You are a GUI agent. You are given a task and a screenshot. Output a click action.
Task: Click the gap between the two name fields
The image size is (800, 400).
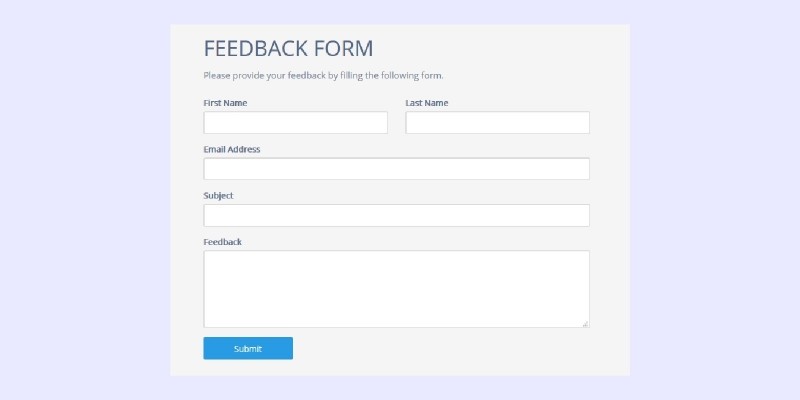[x=396, y=122]
